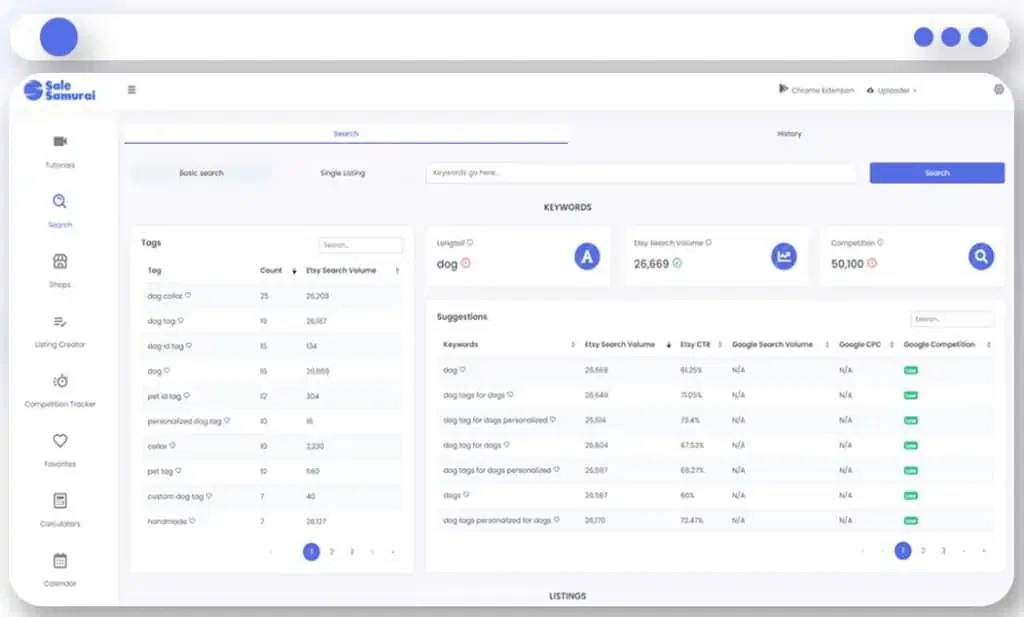Click the 'Keywords go here' input field
Image resolution: width=1024 pixels, height=617 pixels.
point(640,173)
